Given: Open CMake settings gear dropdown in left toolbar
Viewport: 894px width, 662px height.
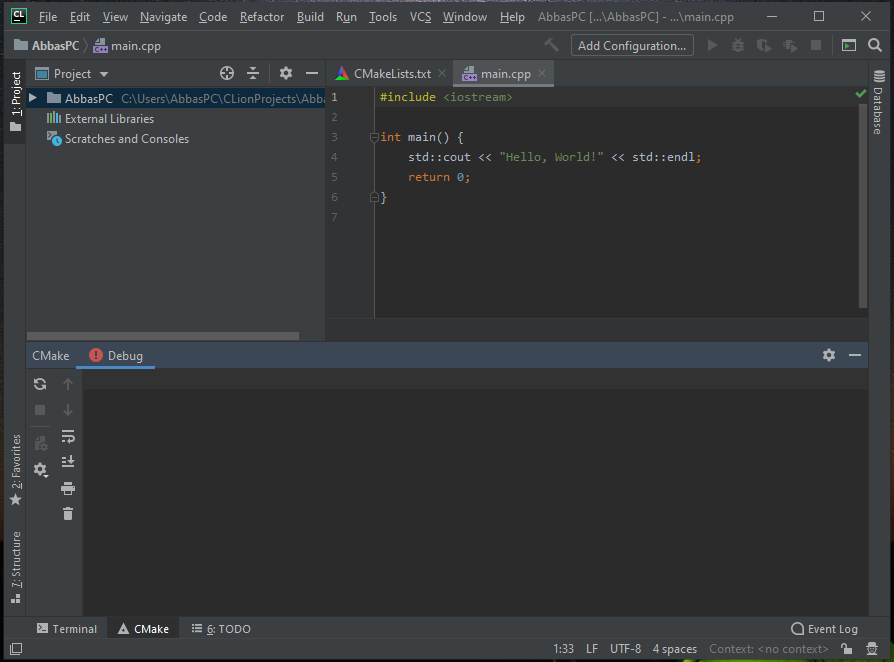Looking at the screenshot, I should pos(40,470).
